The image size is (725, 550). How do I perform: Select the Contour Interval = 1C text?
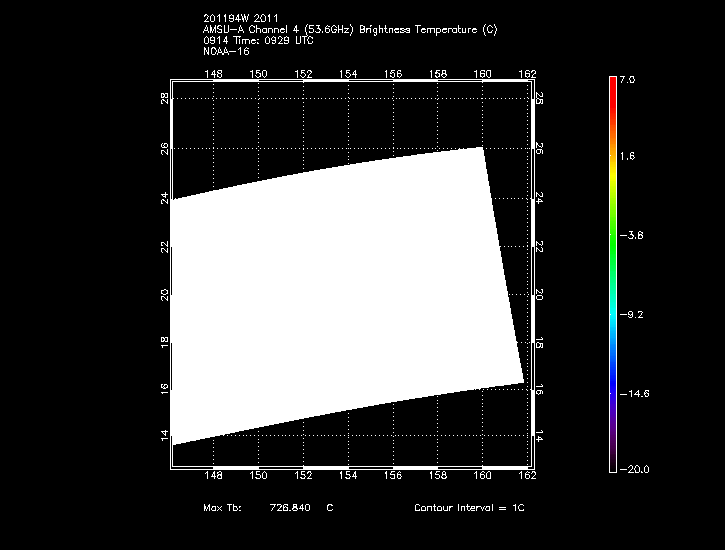(x=469, y=508)
